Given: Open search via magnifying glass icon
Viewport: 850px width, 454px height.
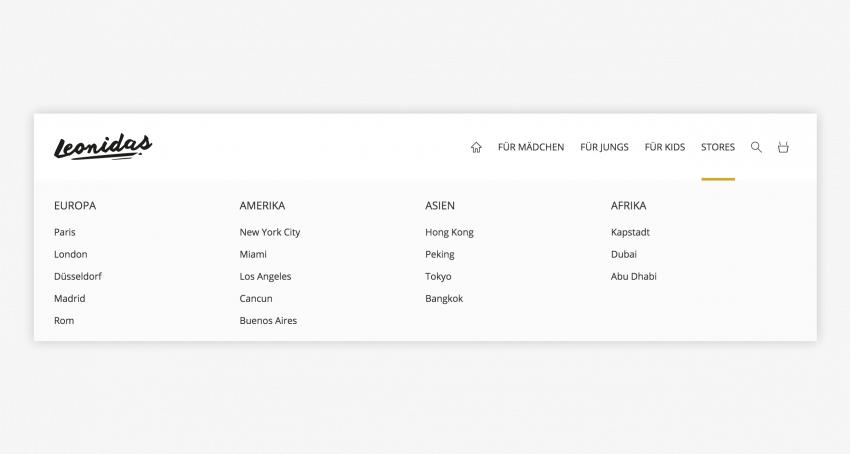Looking at the screenshot, I should click(756, 147).
